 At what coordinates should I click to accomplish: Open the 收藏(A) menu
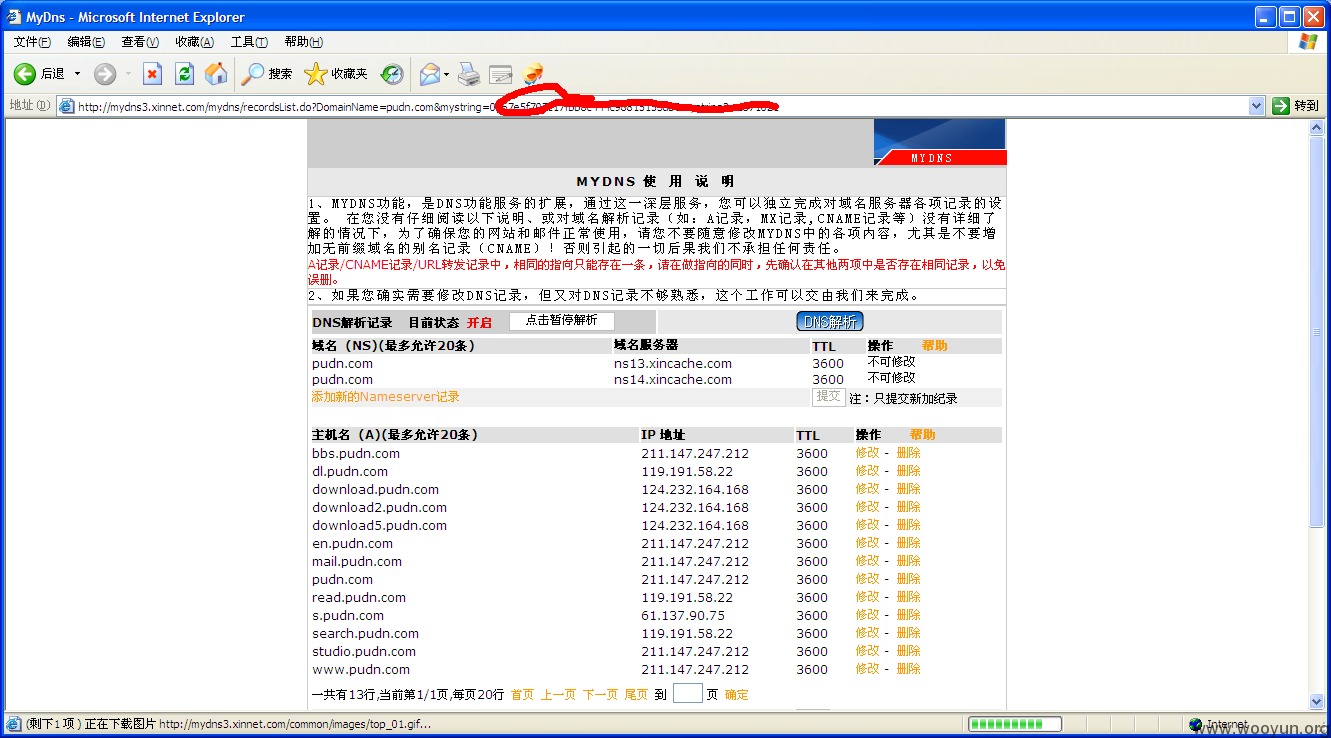pyautogui.click(x=194, y=42)
